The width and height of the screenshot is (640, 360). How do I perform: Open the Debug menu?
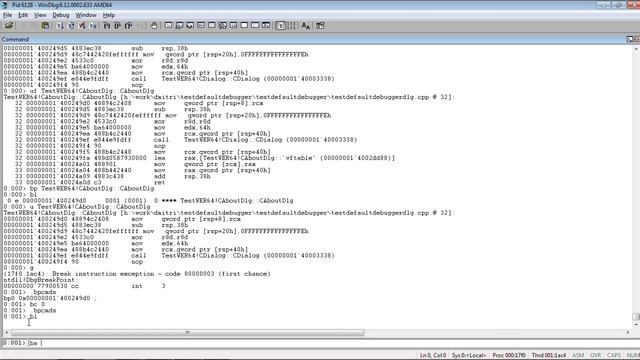(61, 15)
